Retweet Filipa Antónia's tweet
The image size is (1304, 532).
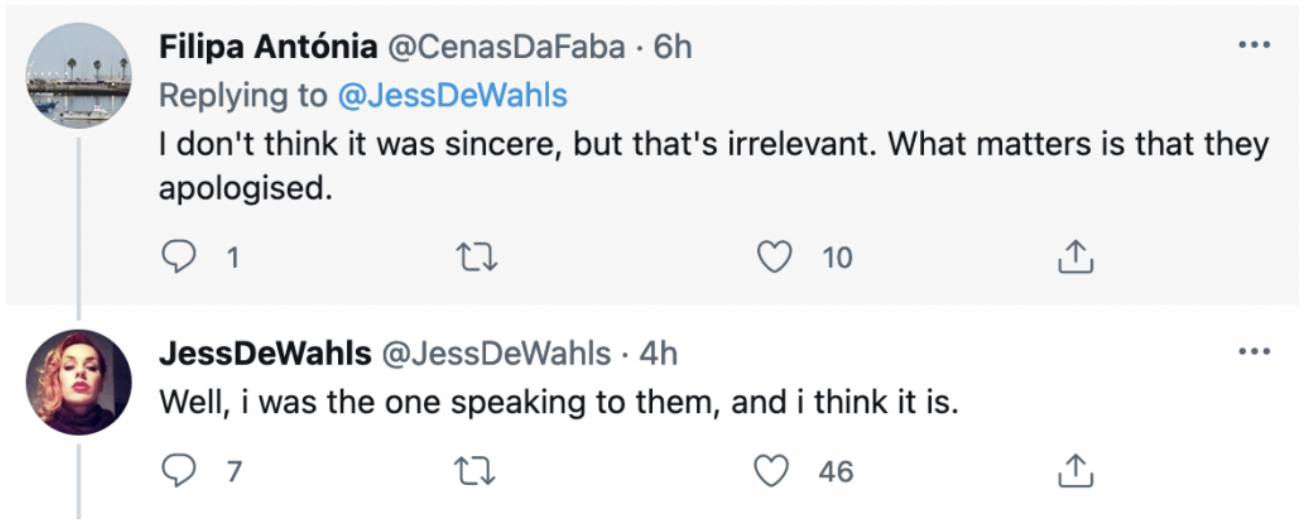click(x=476, y=258)
